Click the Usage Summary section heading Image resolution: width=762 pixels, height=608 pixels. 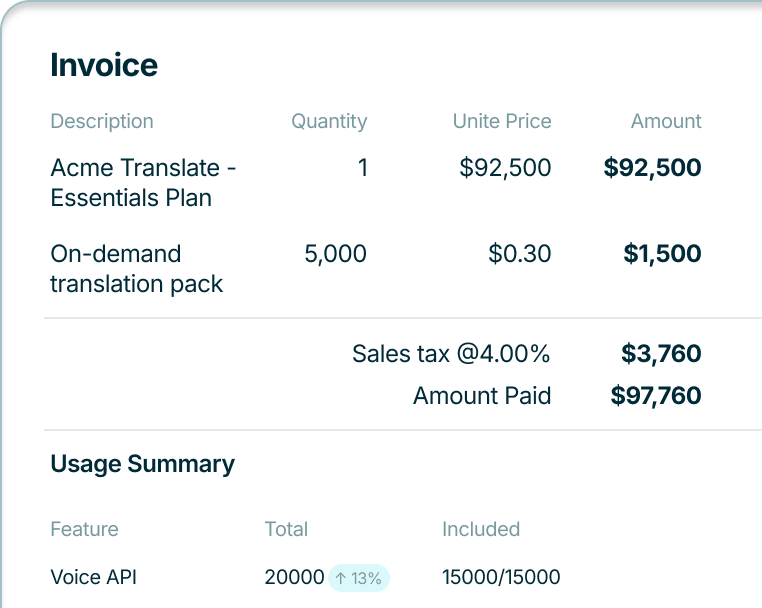point(142,464)
